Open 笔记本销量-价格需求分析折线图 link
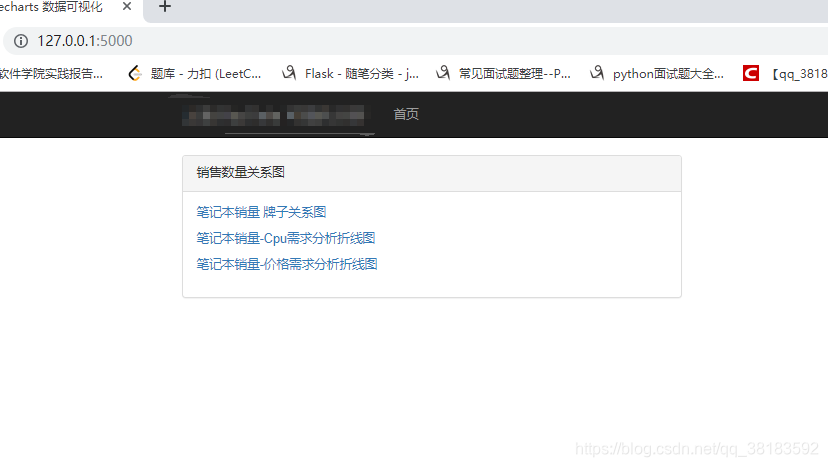The height and width of the screenshot is (467, 828). [287, 264]
